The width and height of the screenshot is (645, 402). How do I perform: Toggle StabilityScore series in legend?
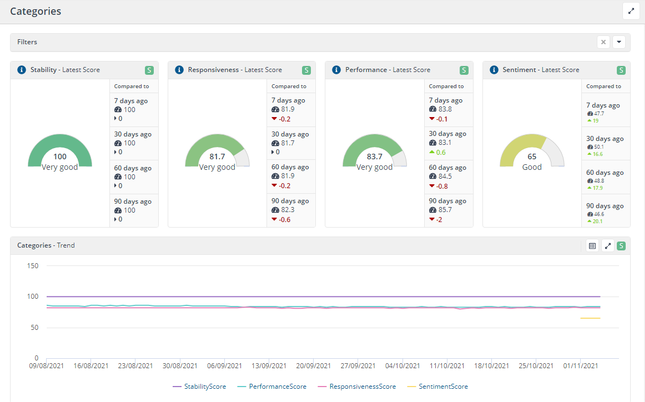(205, 386)
